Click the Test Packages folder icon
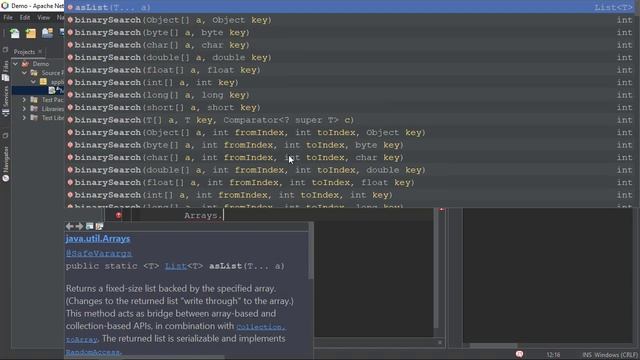This screenshot has width=640, height=360. pyautogui.click(x=34, y=100)
